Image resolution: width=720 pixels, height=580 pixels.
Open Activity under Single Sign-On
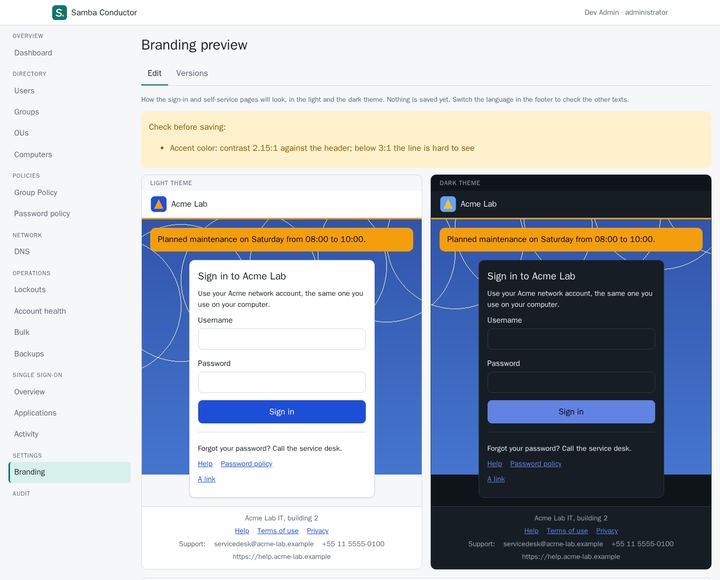[x=26, y=434]
